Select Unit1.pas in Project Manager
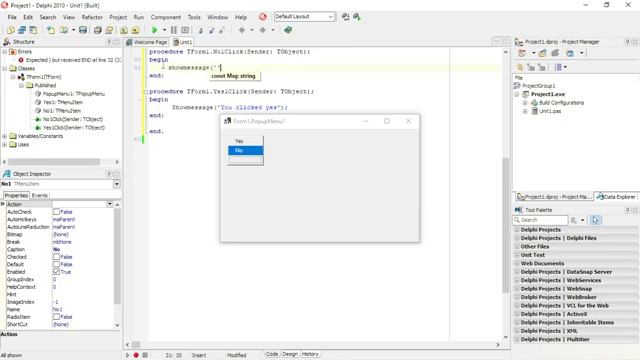Image resolution: width=640 pixels, height=360 pixels. [x=550, y=111]
